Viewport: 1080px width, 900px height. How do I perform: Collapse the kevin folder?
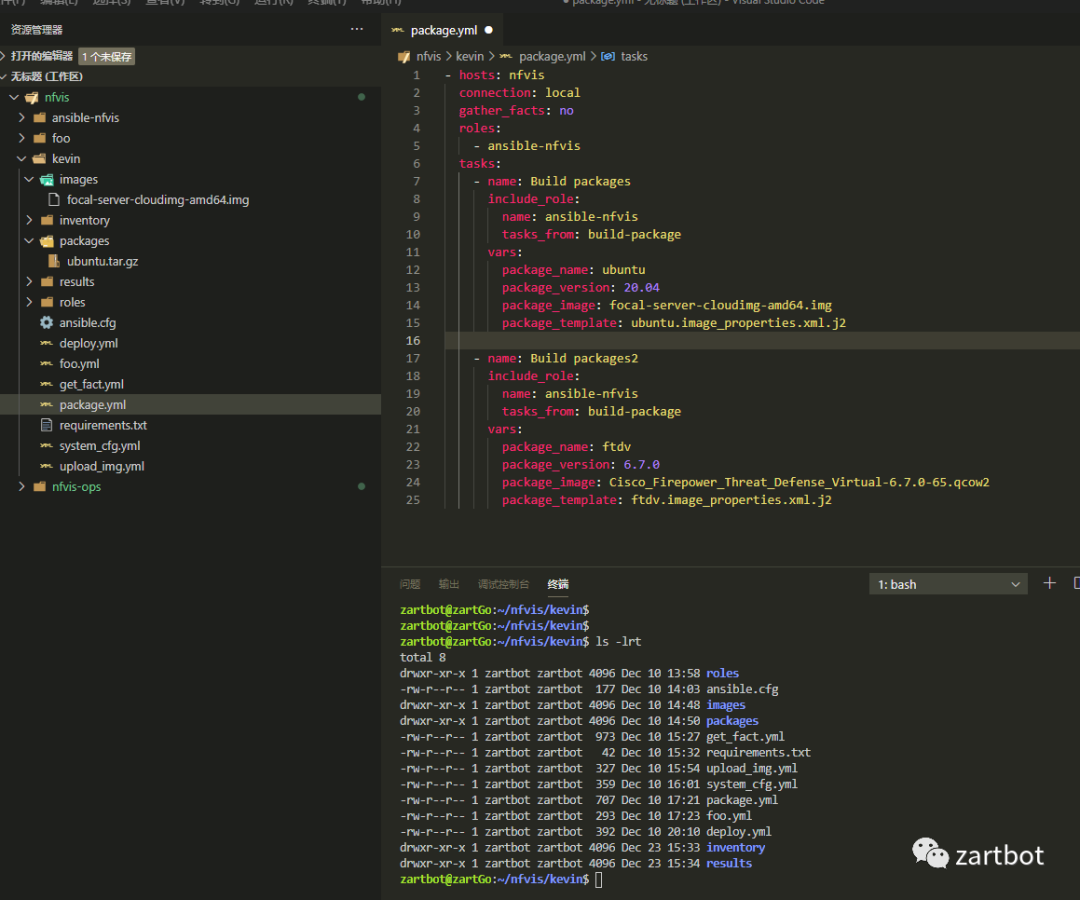click(x=22, y=159)
